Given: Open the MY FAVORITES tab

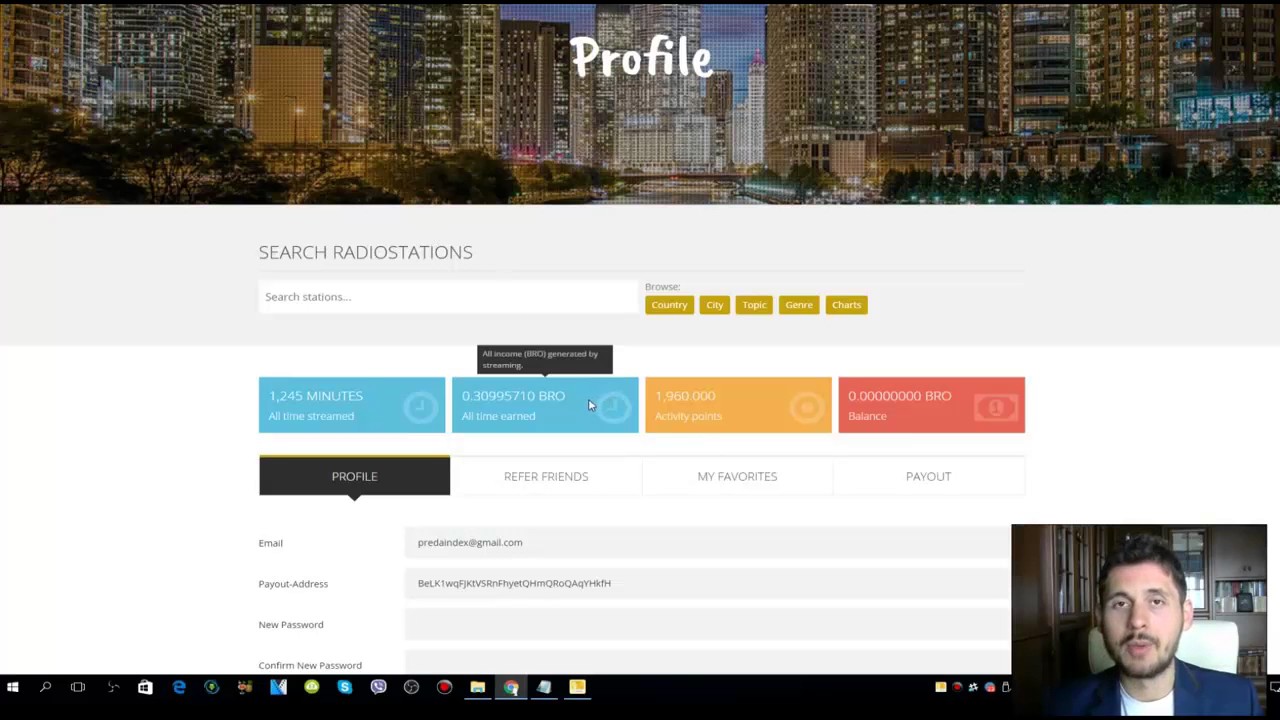Looking at the screenshot, I should click(x=737, y=476).
